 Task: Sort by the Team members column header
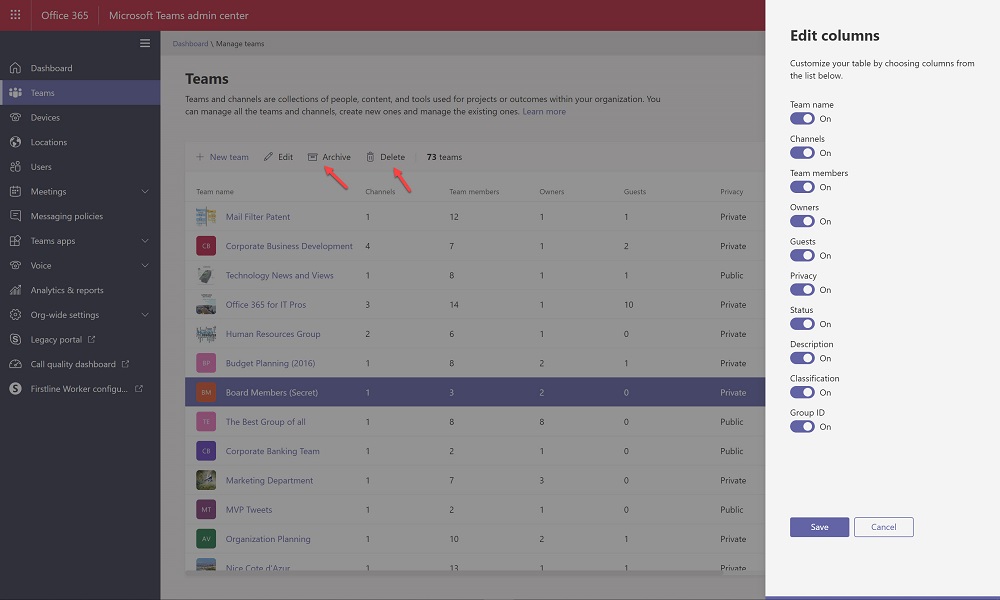click(x=474, y=191)
